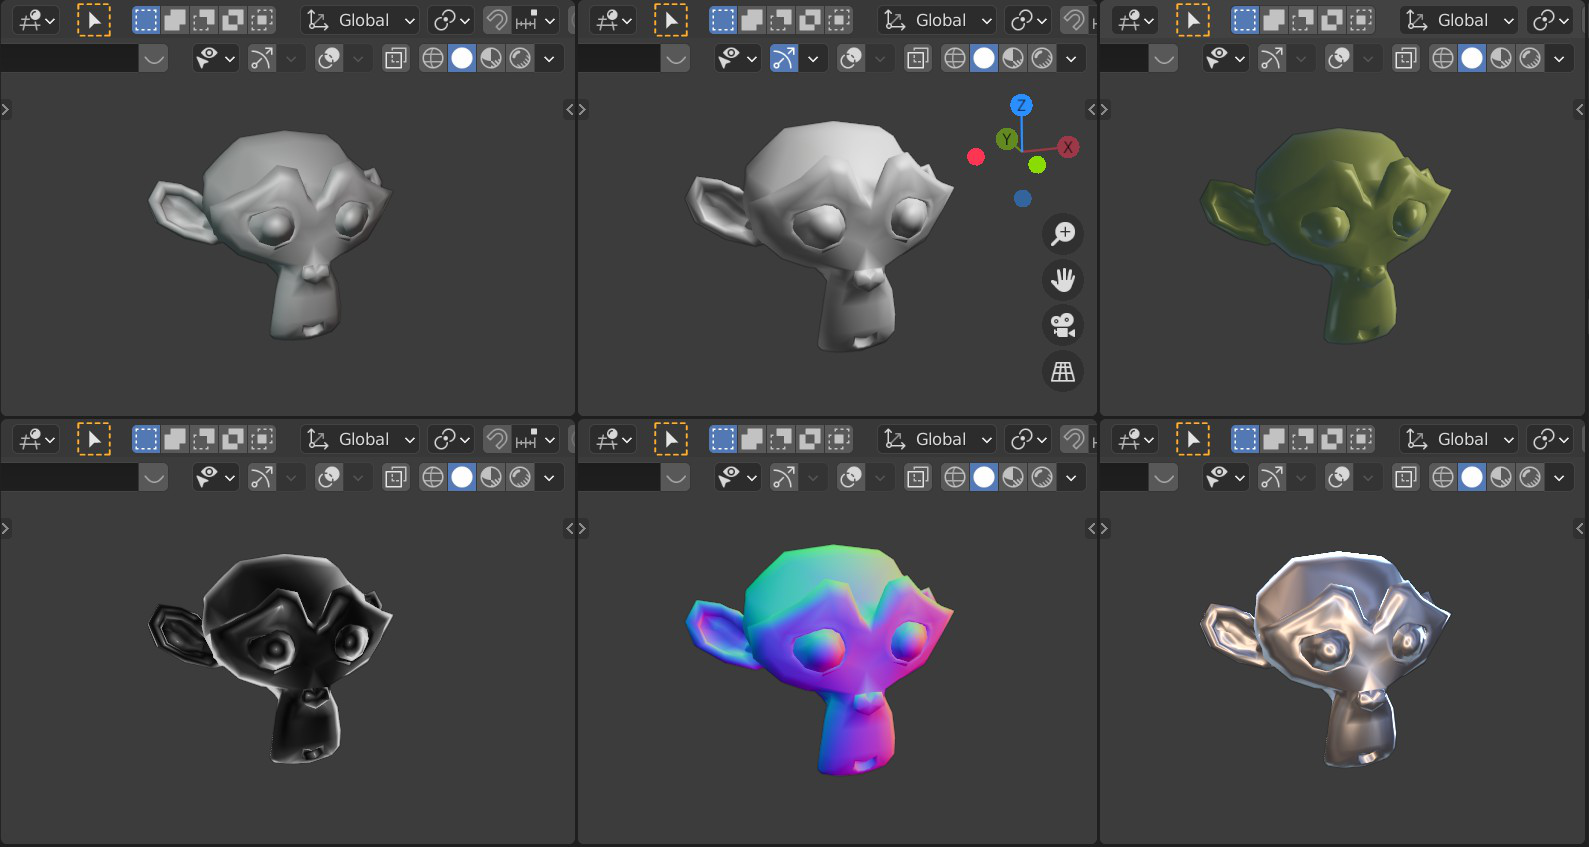Toggle show gizmo in the green monkey viewport
The width and height of the screenshot is (1589, 847).
pyautogui.click(x=1271, y=59)
